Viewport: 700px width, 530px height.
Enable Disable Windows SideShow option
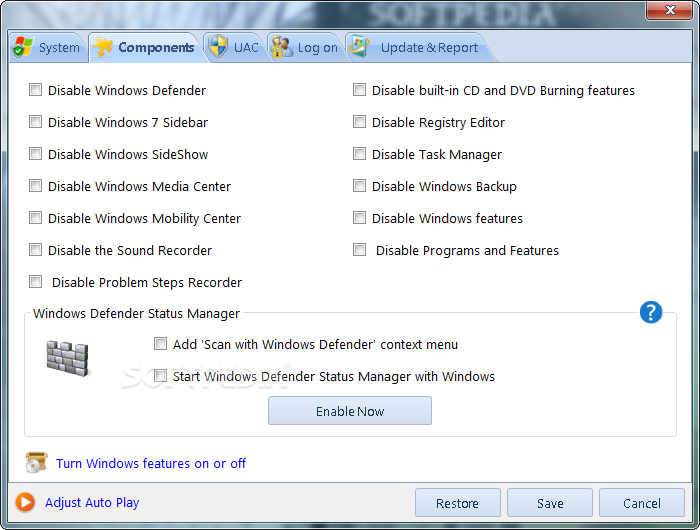click(x=35, y=154)
